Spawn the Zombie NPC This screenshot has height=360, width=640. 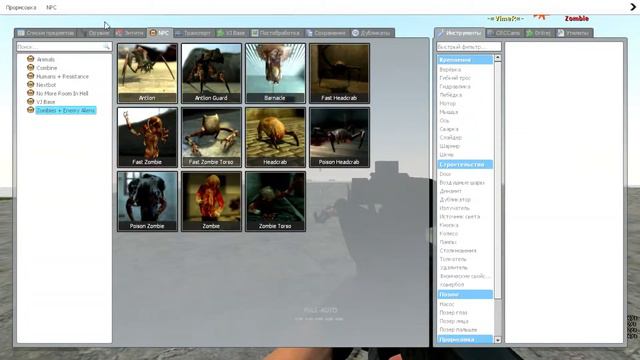pyautogui.click(x=211, y=201)
